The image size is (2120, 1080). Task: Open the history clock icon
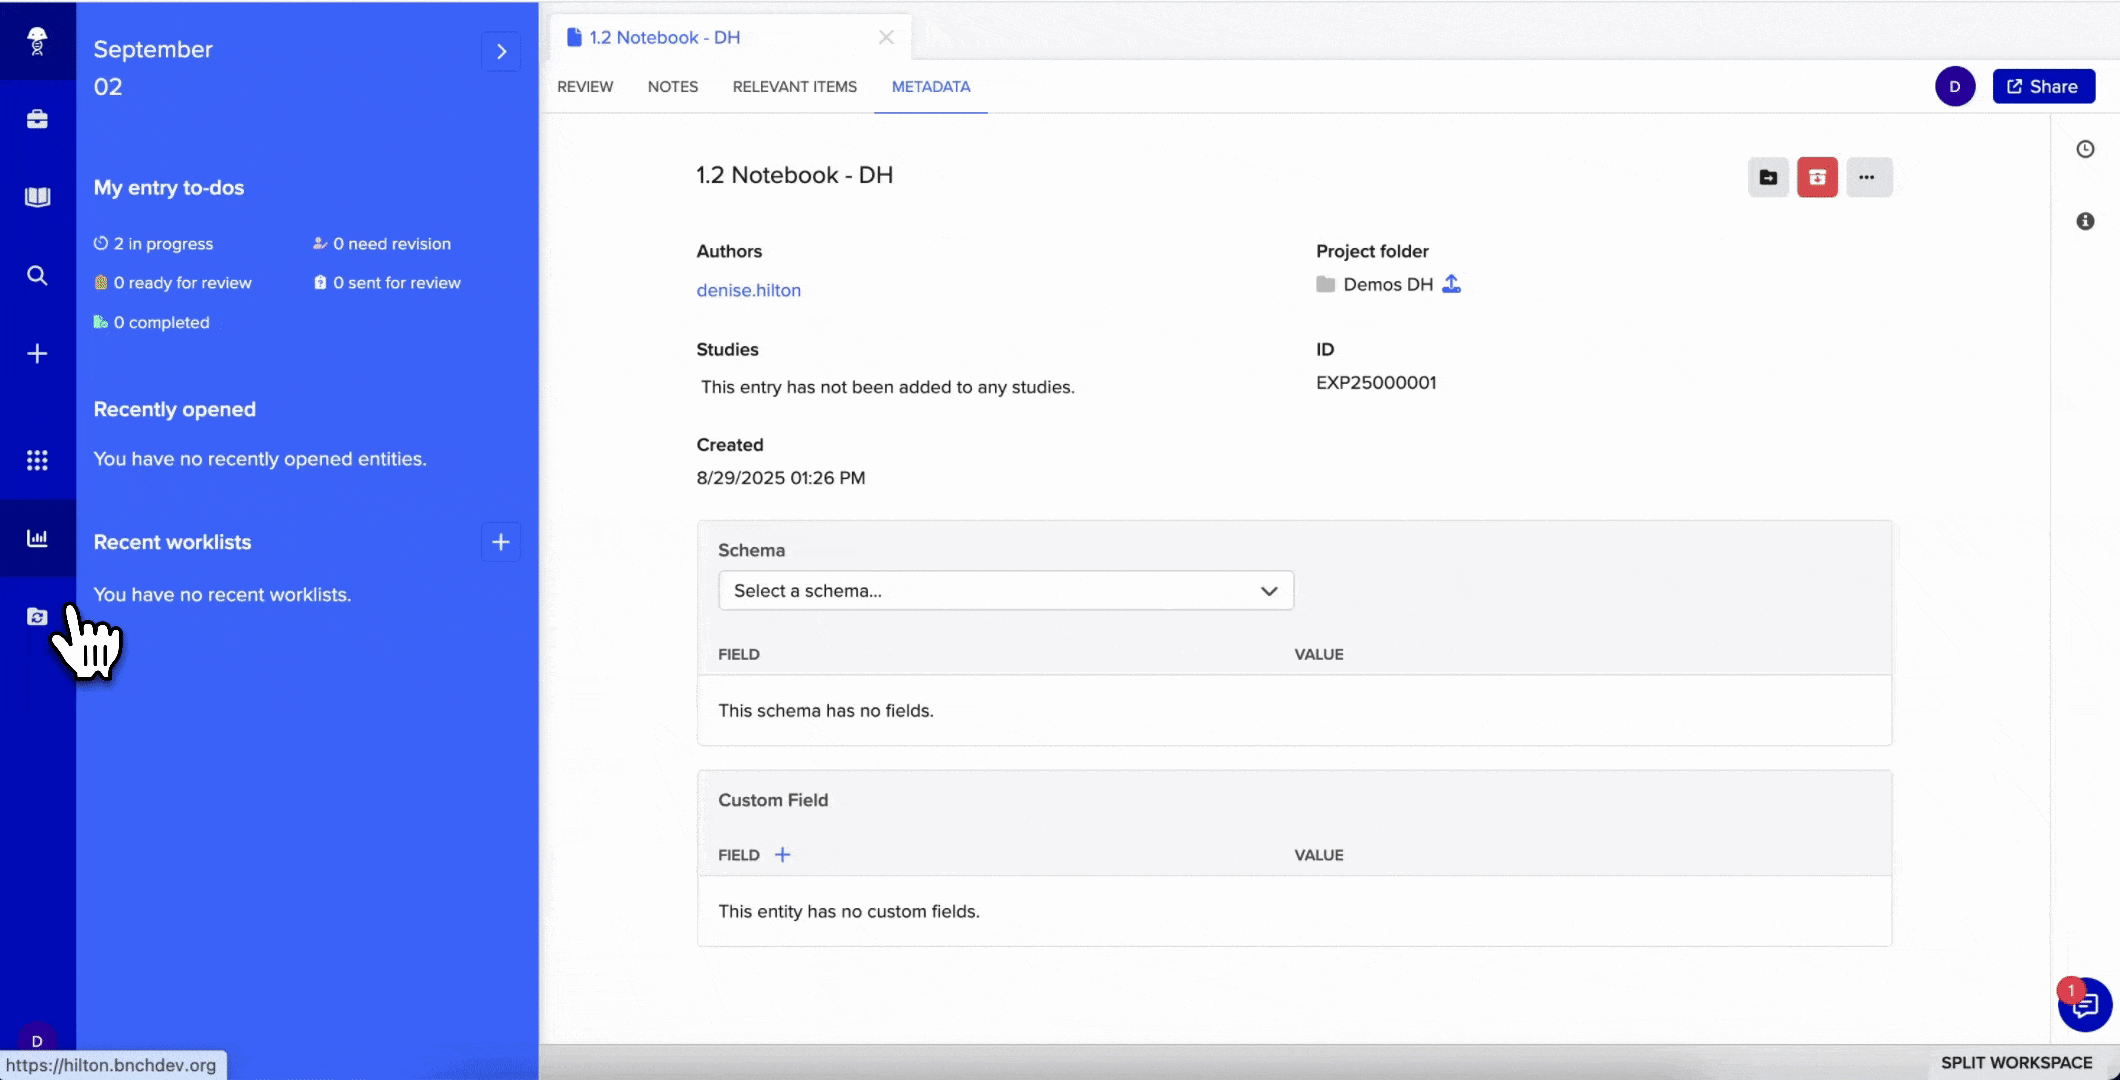coord(2084,149)
